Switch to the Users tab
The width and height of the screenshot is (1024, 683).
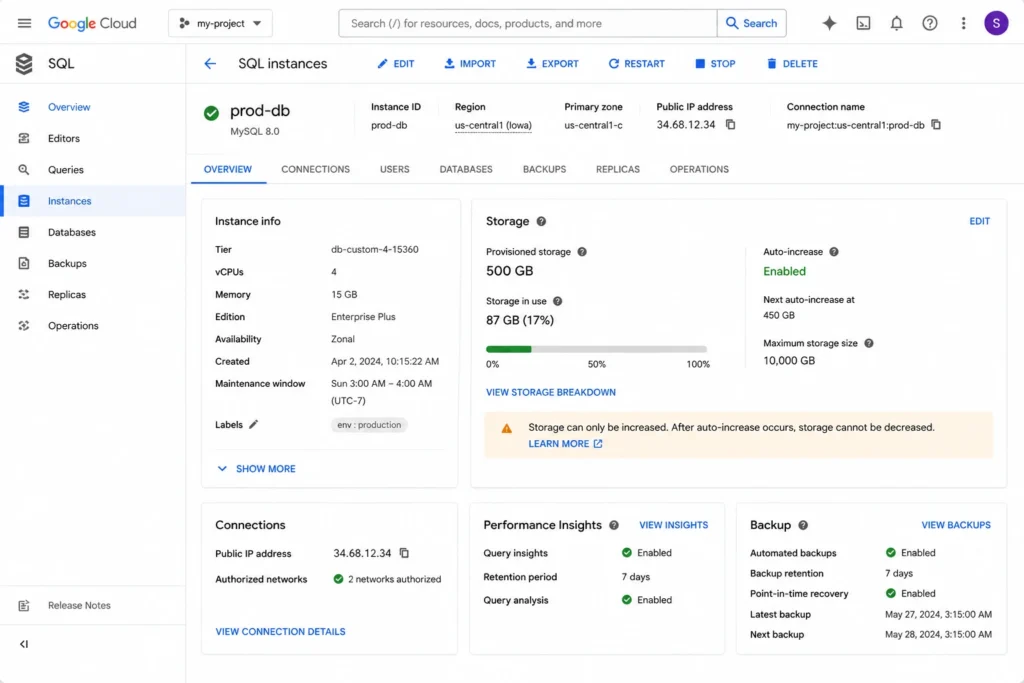394,169
